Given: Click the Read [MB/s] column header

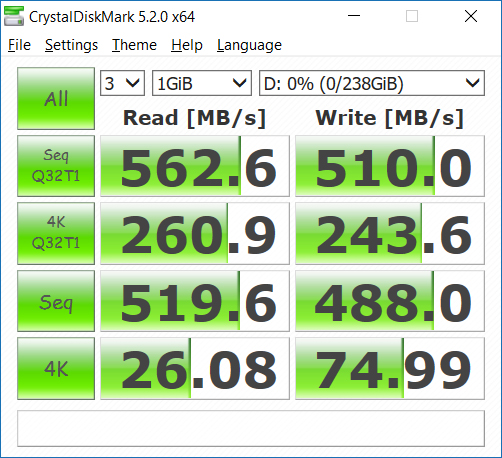Looking at the screenshot, I should tap(194, 118).
